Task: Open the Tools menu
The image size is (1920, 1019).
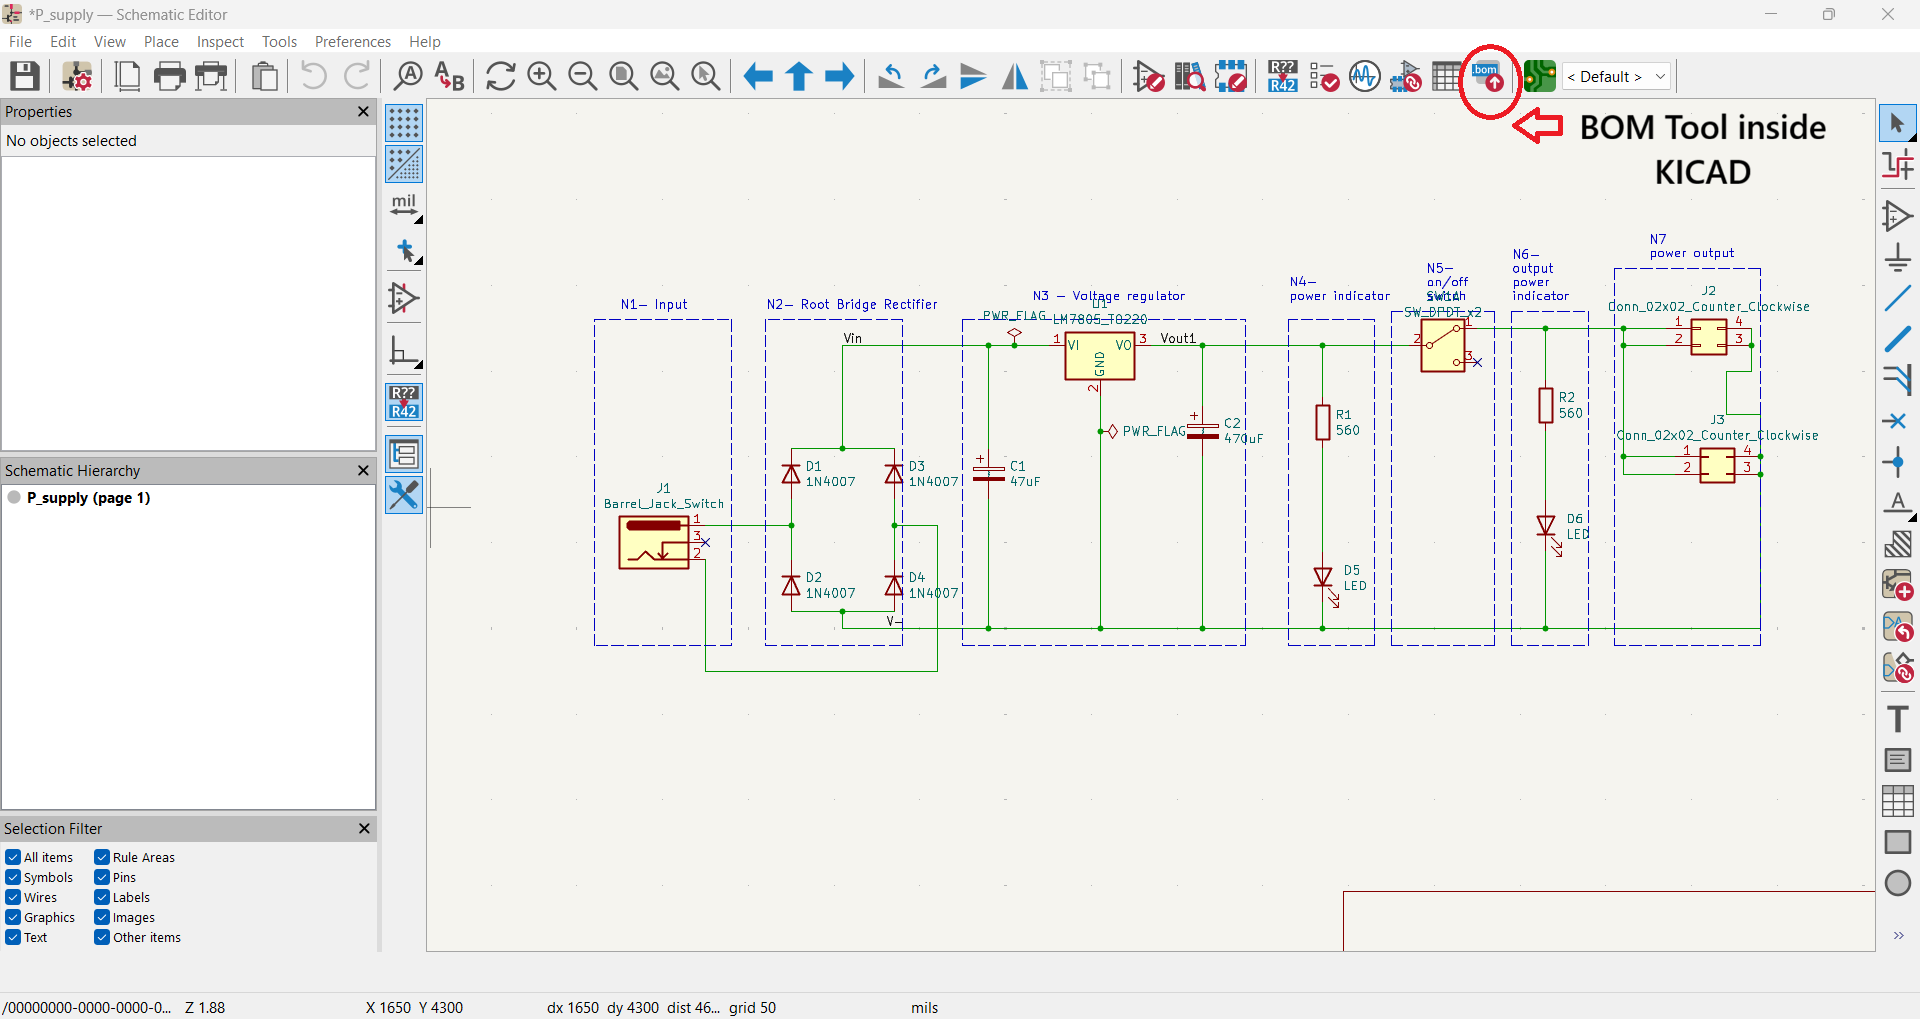Action: [279, 41]
